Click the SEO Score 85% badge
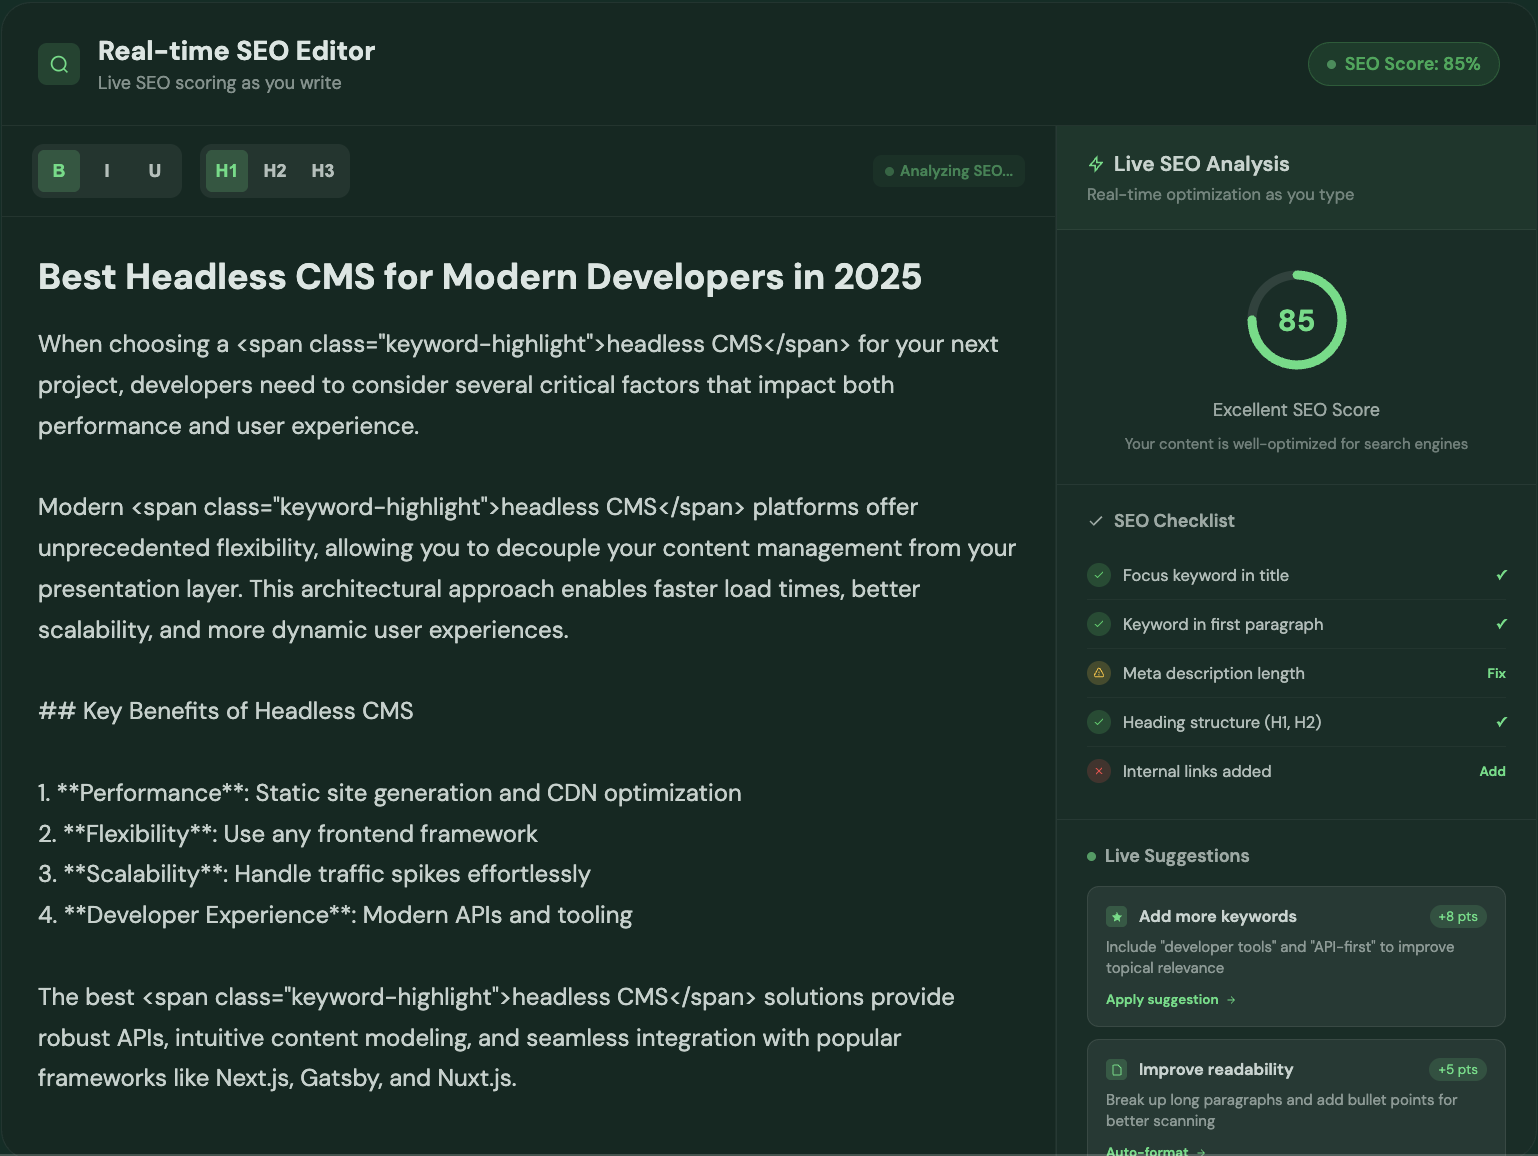Viewport: 1538px width, 1156px height. 1403,64
